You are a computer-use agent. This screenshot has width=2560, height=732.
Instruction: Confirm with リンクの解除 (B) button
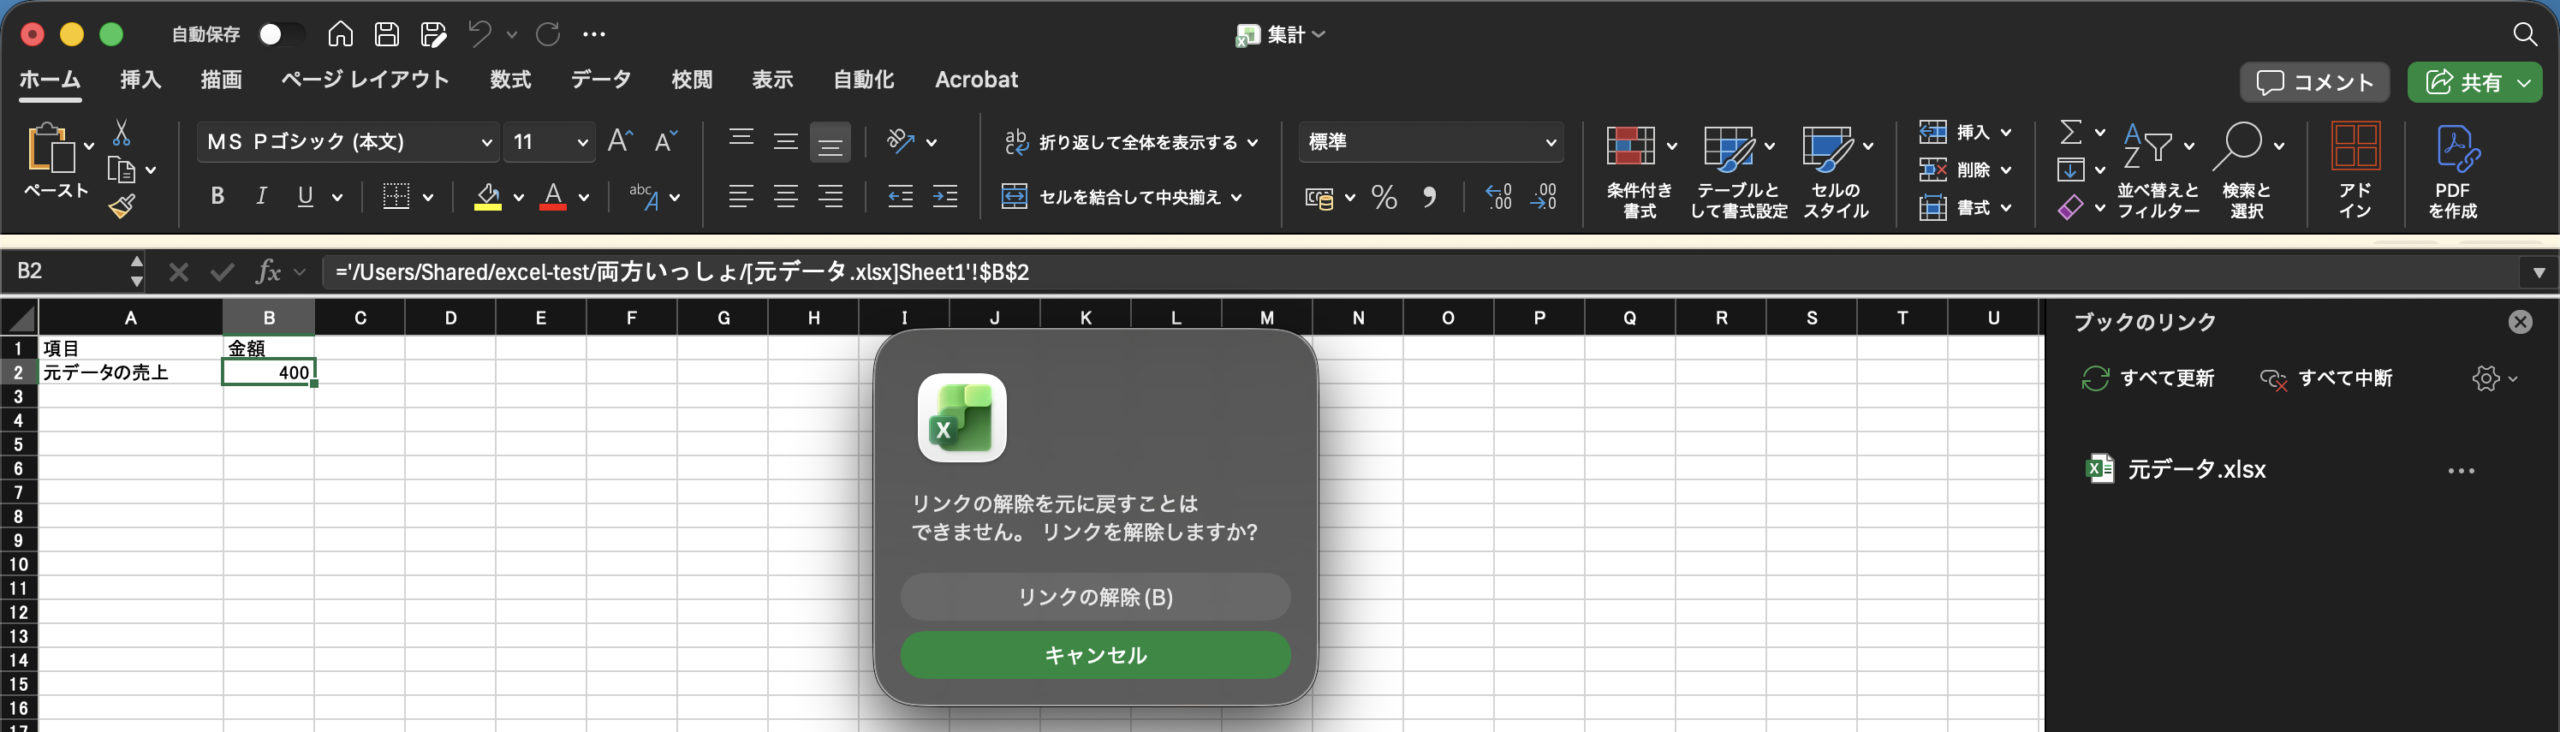click(1095, 597)
